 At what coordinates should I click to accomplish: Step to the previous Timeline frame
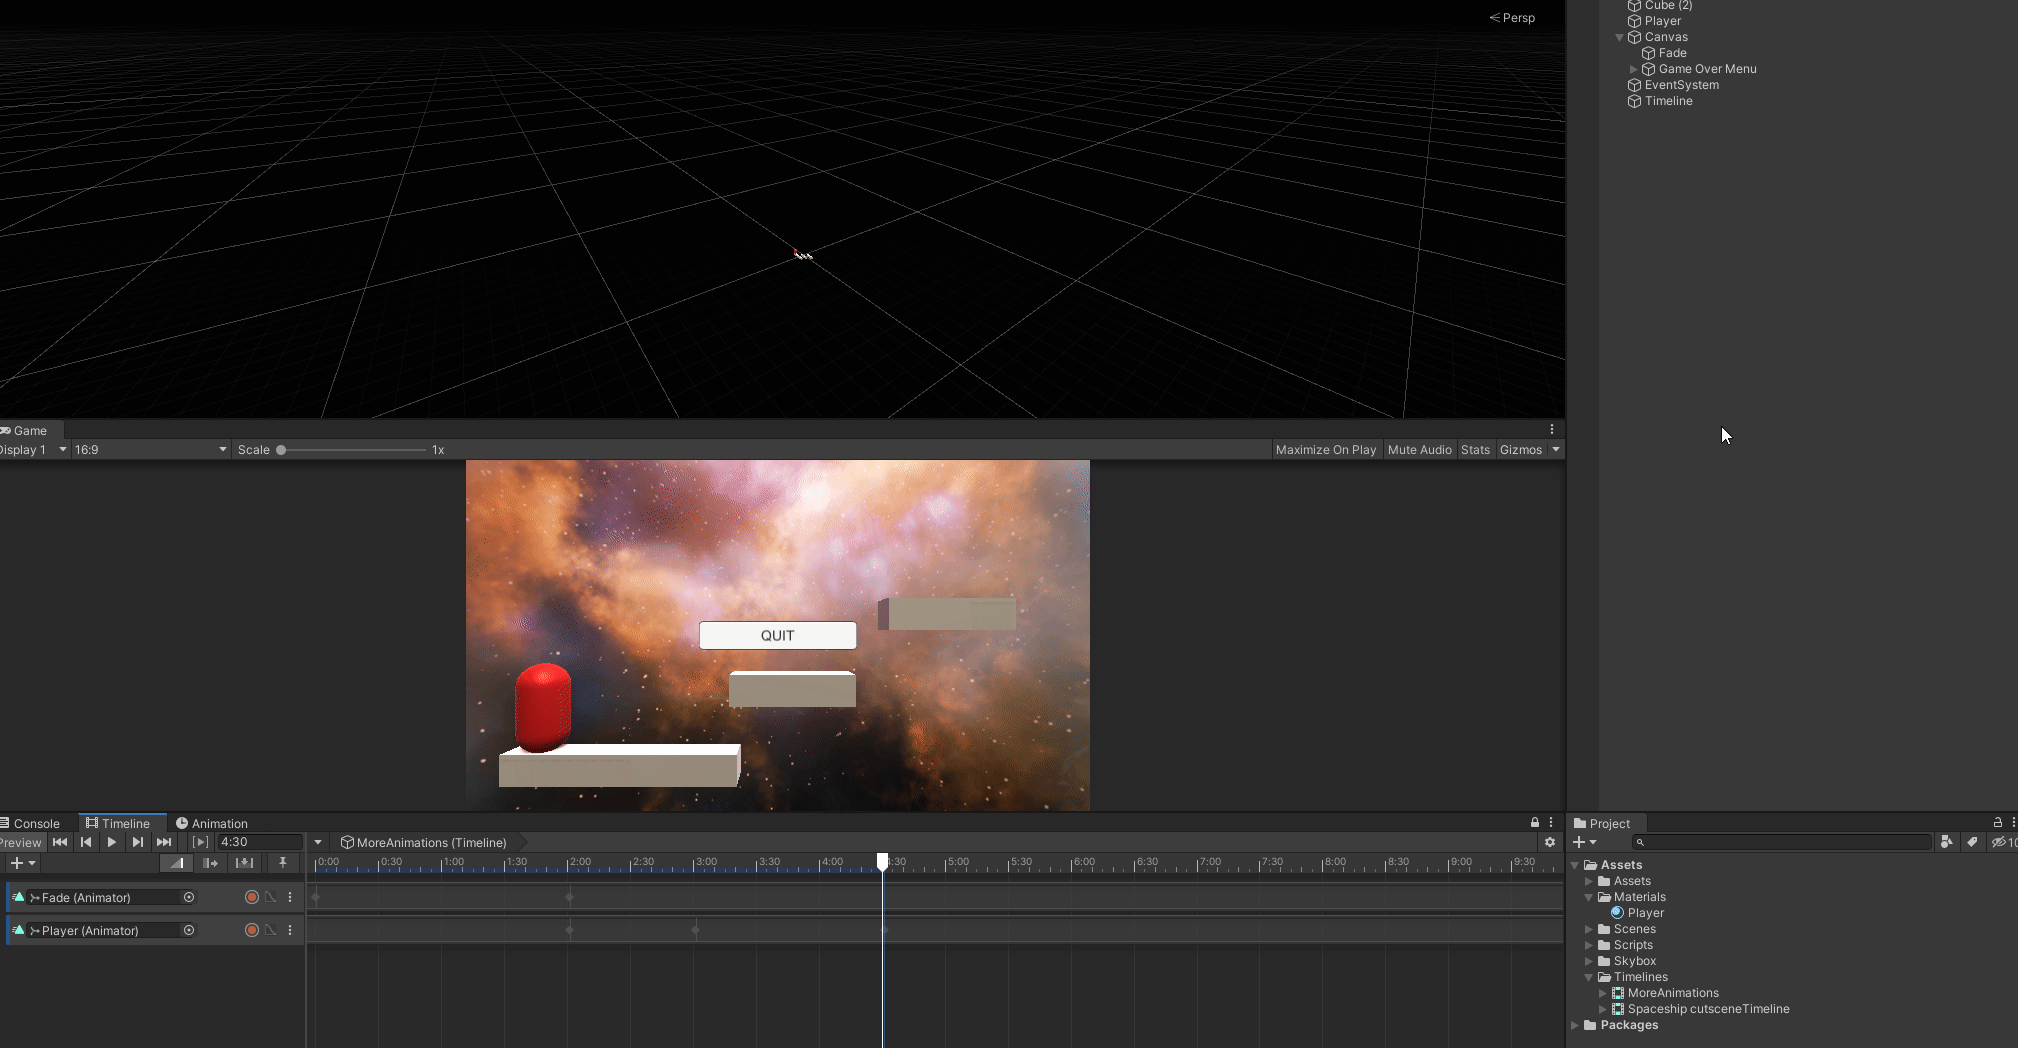(x=86, y=842)
